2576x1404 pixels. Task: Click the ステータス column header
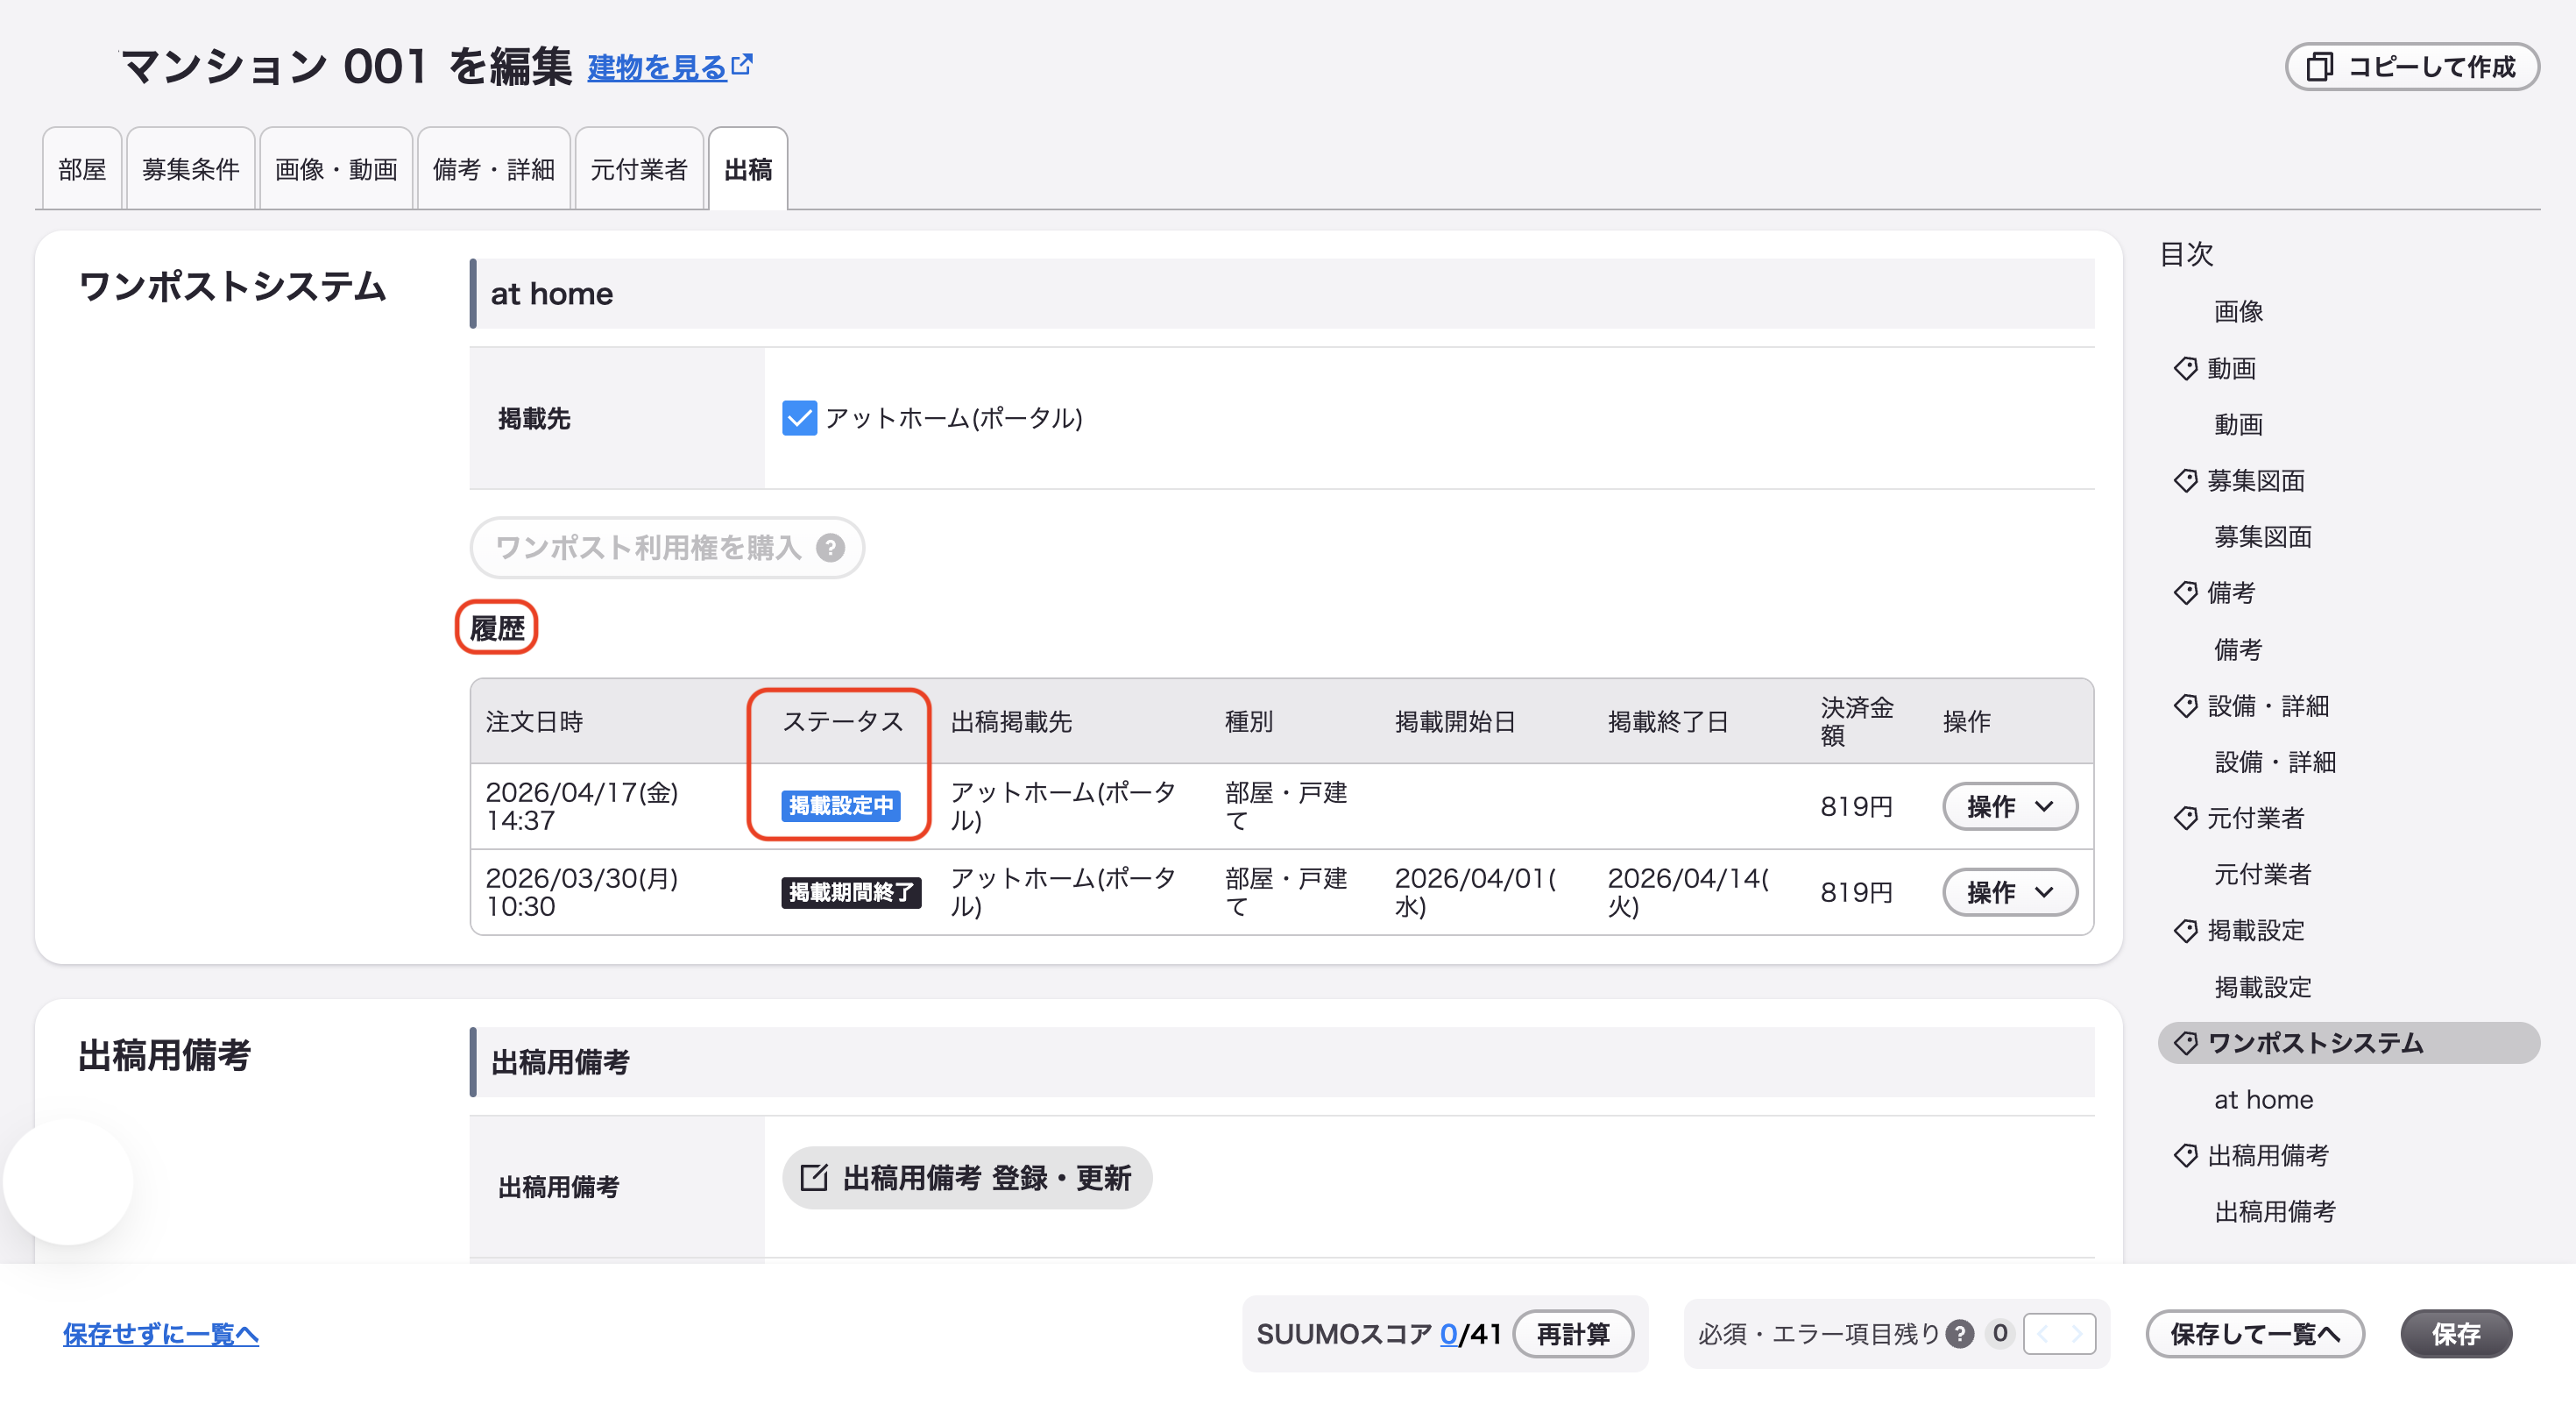842,722
